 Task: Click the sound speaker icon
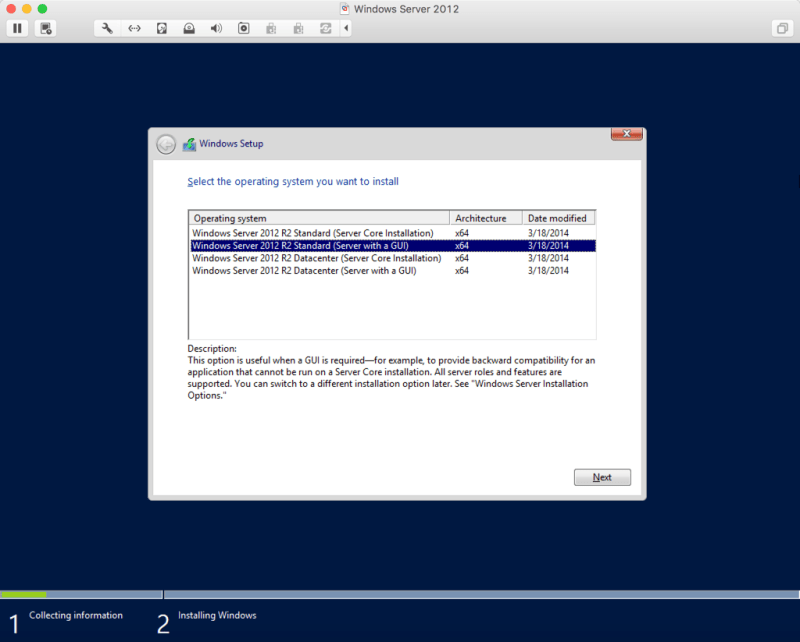coord(216,28)
